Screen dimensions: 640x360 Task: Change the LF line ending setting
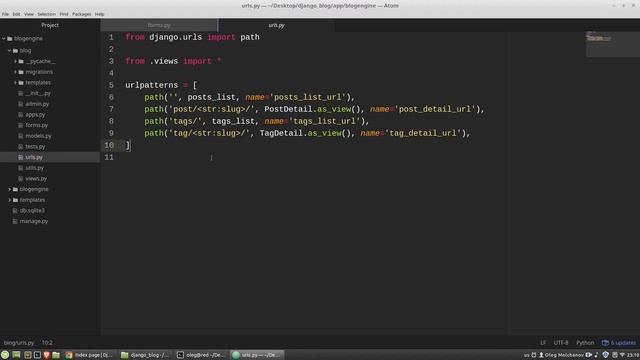point(543,343)
